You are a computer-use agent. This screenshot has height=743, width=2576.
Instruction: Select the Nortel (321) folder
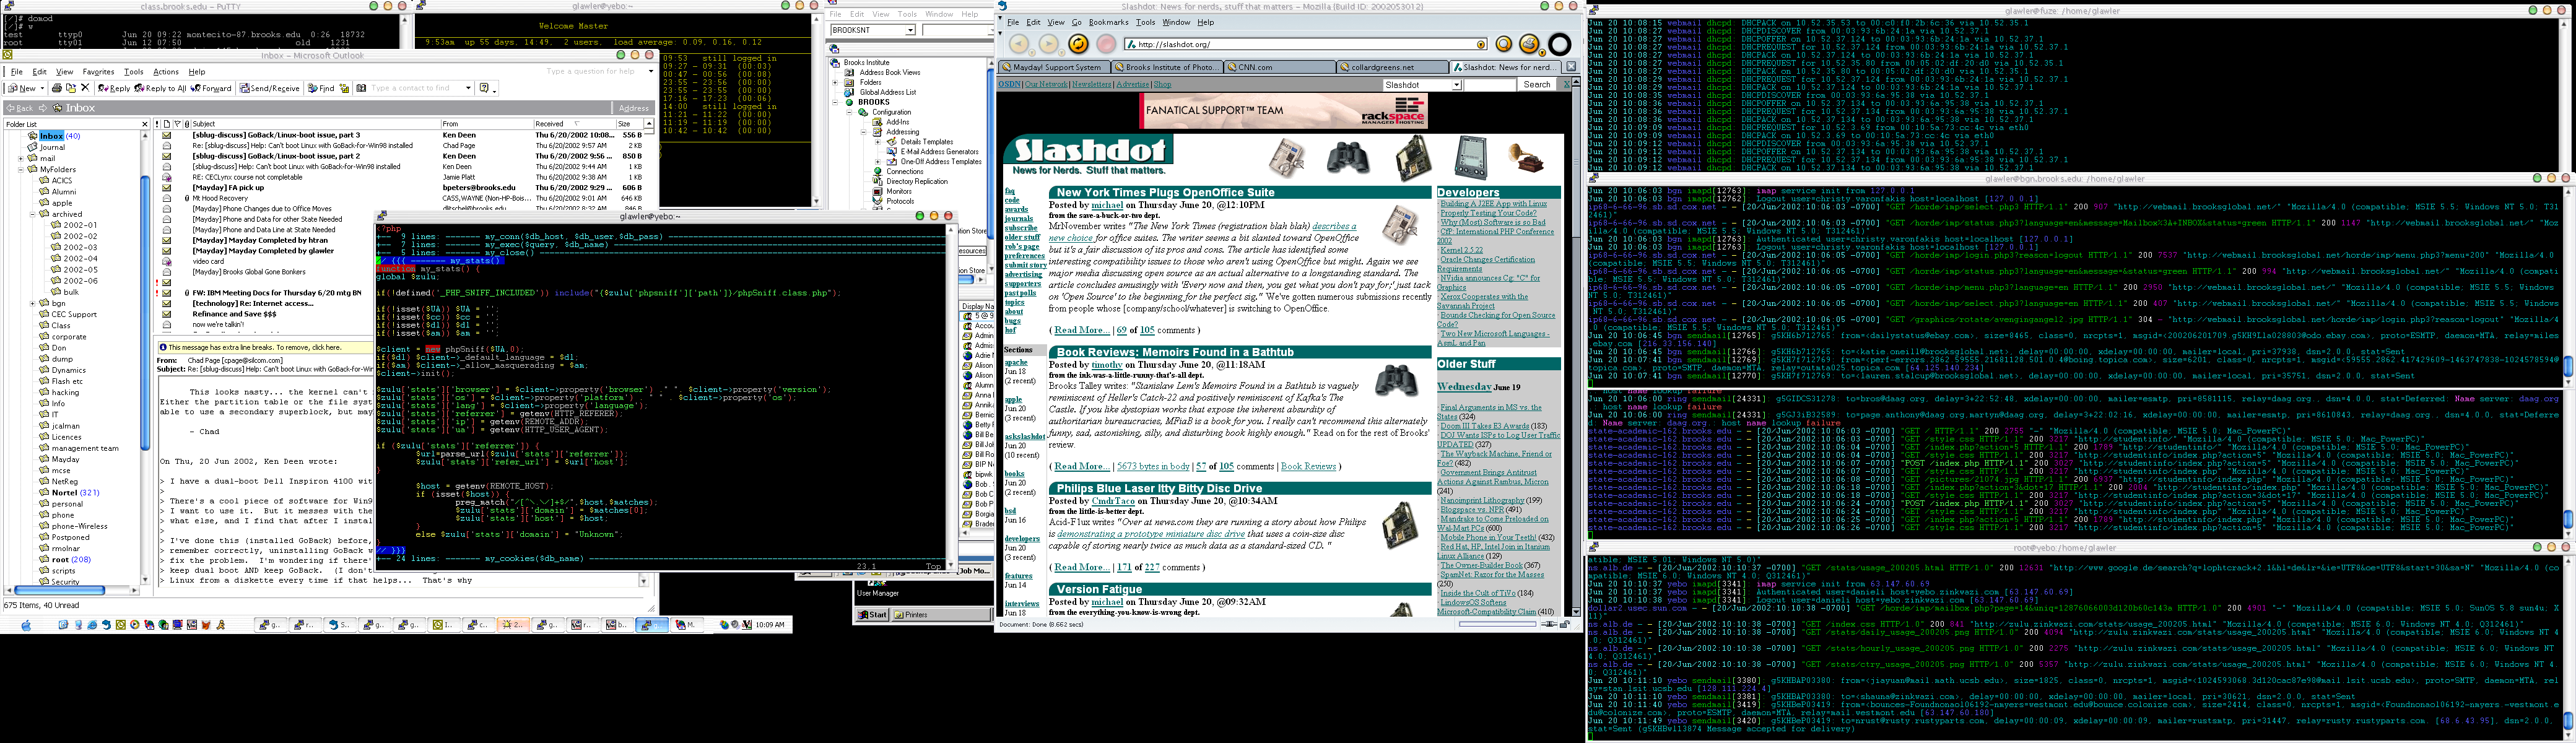pyautogui.click(x=69, y=492)
